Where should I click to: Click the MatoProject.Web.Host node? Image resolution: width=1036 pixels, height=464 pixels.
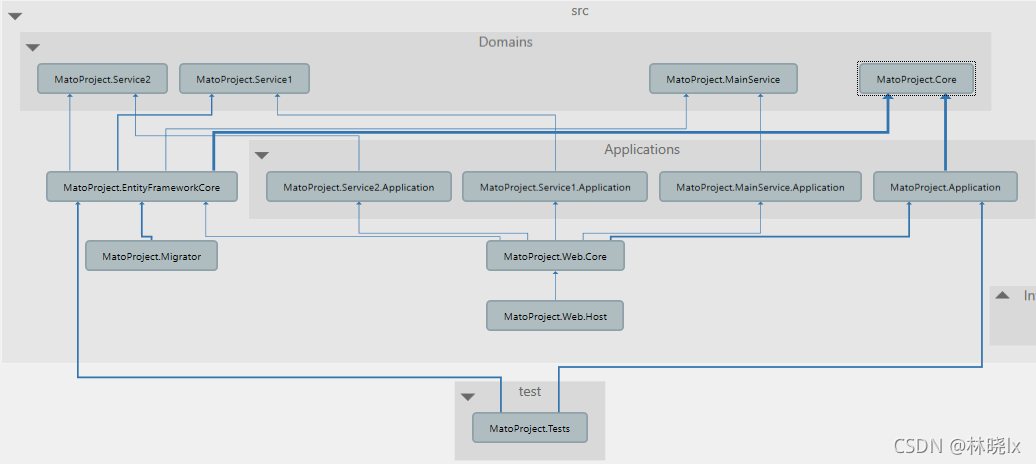click(x=555, y=316)
